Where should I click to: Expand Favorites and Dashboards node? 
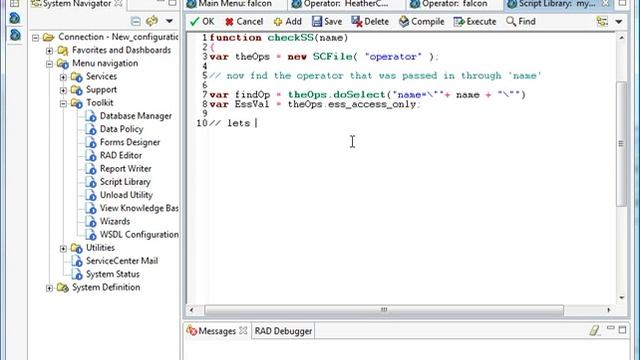click(x=49, y=51)
